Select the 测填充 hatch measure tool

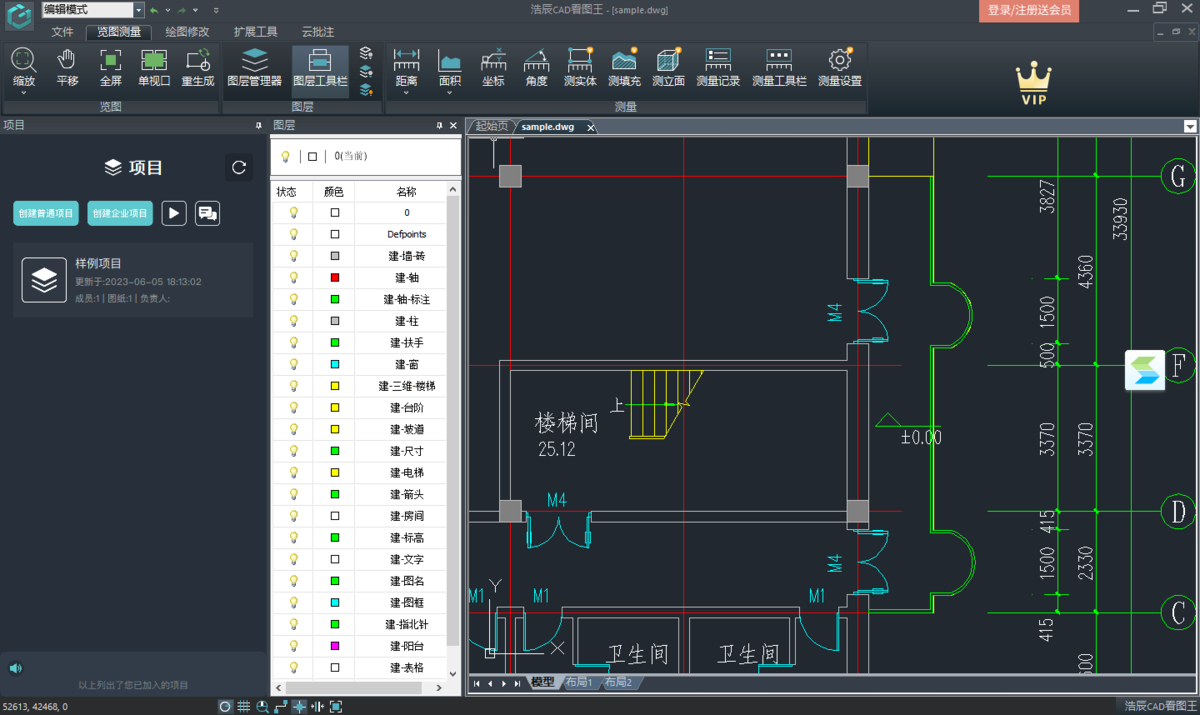point(624,68)
